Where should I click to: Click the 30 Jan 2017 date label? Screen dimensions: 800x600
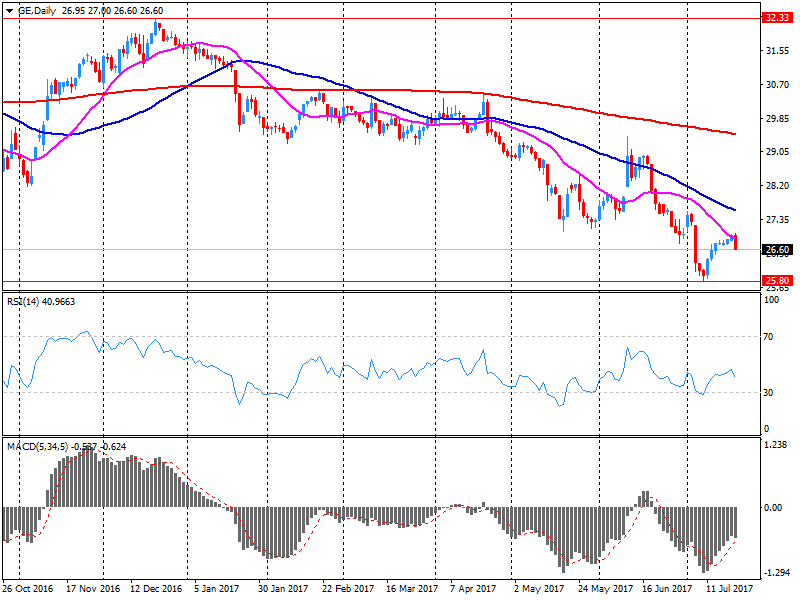(283, 589)
